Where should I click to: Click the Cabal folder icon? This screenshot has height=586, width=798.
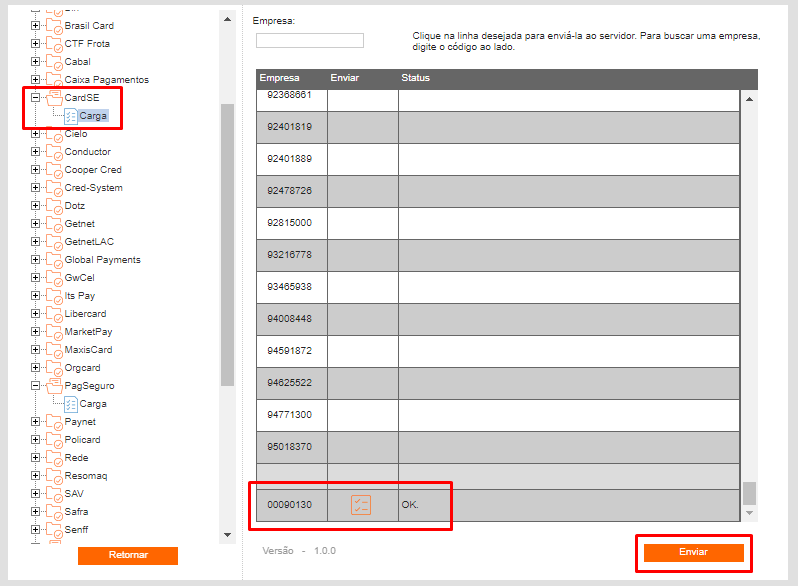(54, 62)
